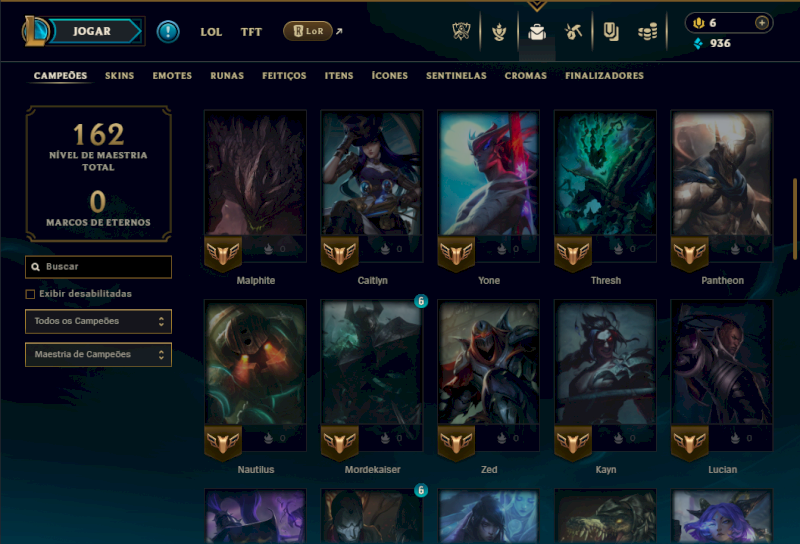Click the Buscar search field
This screenshot has width=800, height=544.
click(x=98, y=267)
